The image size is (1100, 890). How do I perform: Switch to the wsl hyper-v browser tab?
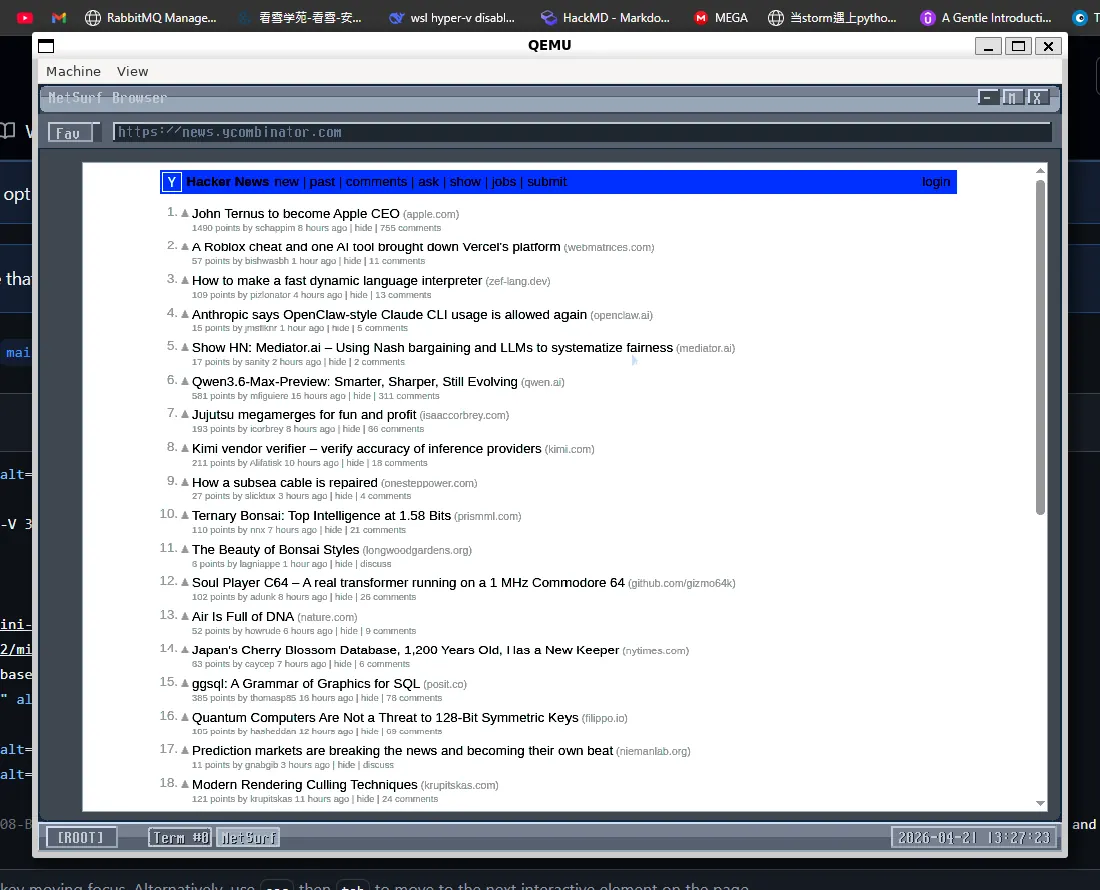[x=452, y=18]
